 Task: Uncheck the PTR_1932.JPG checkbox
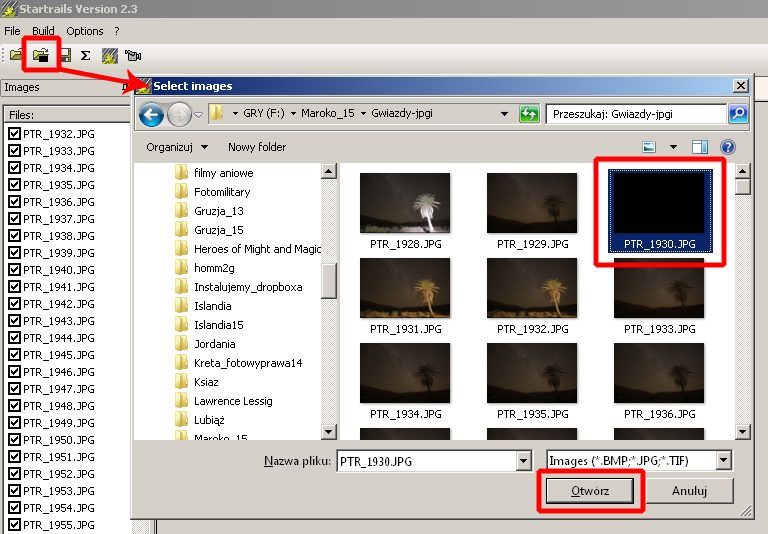tap(14, 134)
